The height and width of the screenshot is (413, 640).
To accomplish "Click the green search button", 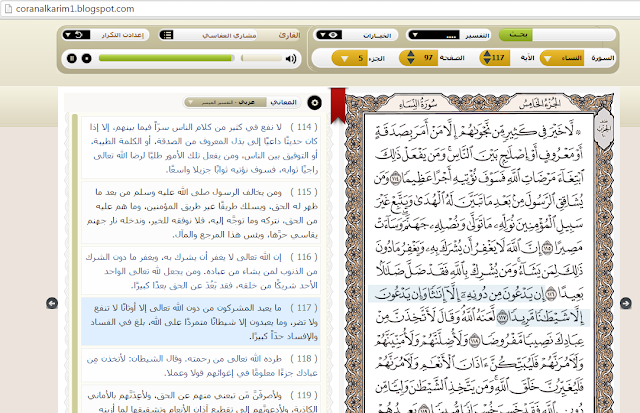I will pyautogui.click(x=518, y=35).
